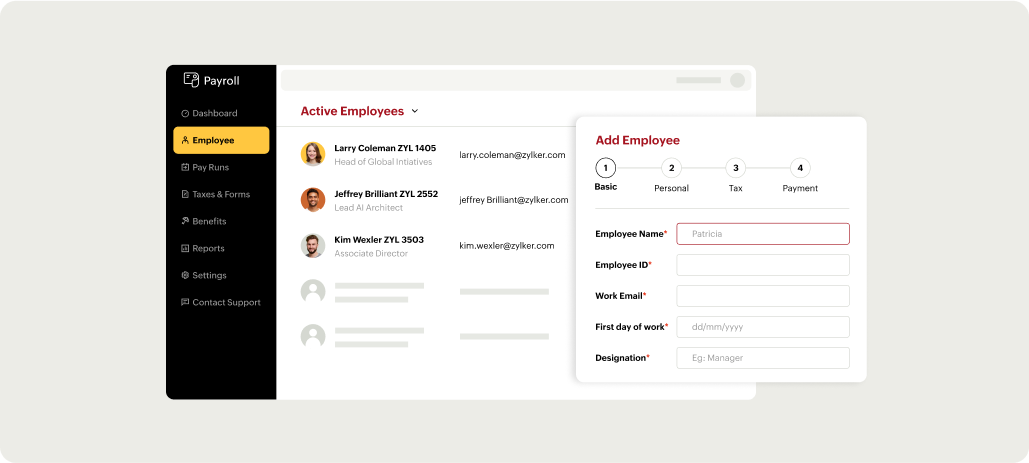Click the Benefits umbrella icon
Image resolution: width=1029 pixels, height=463 pixels.
(185, 221)
